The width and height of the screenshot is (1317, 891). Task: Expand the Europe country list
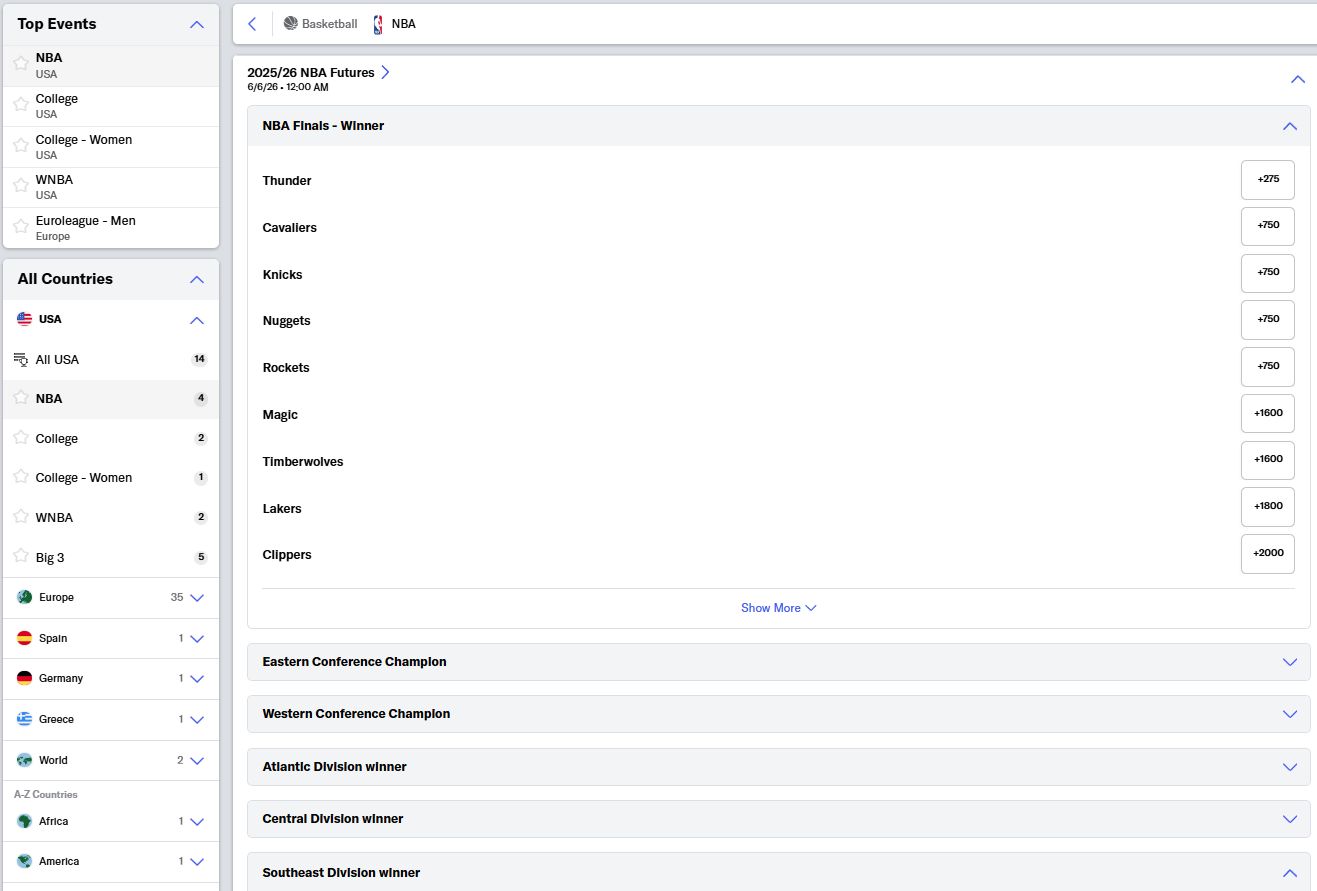coord(197,598)
